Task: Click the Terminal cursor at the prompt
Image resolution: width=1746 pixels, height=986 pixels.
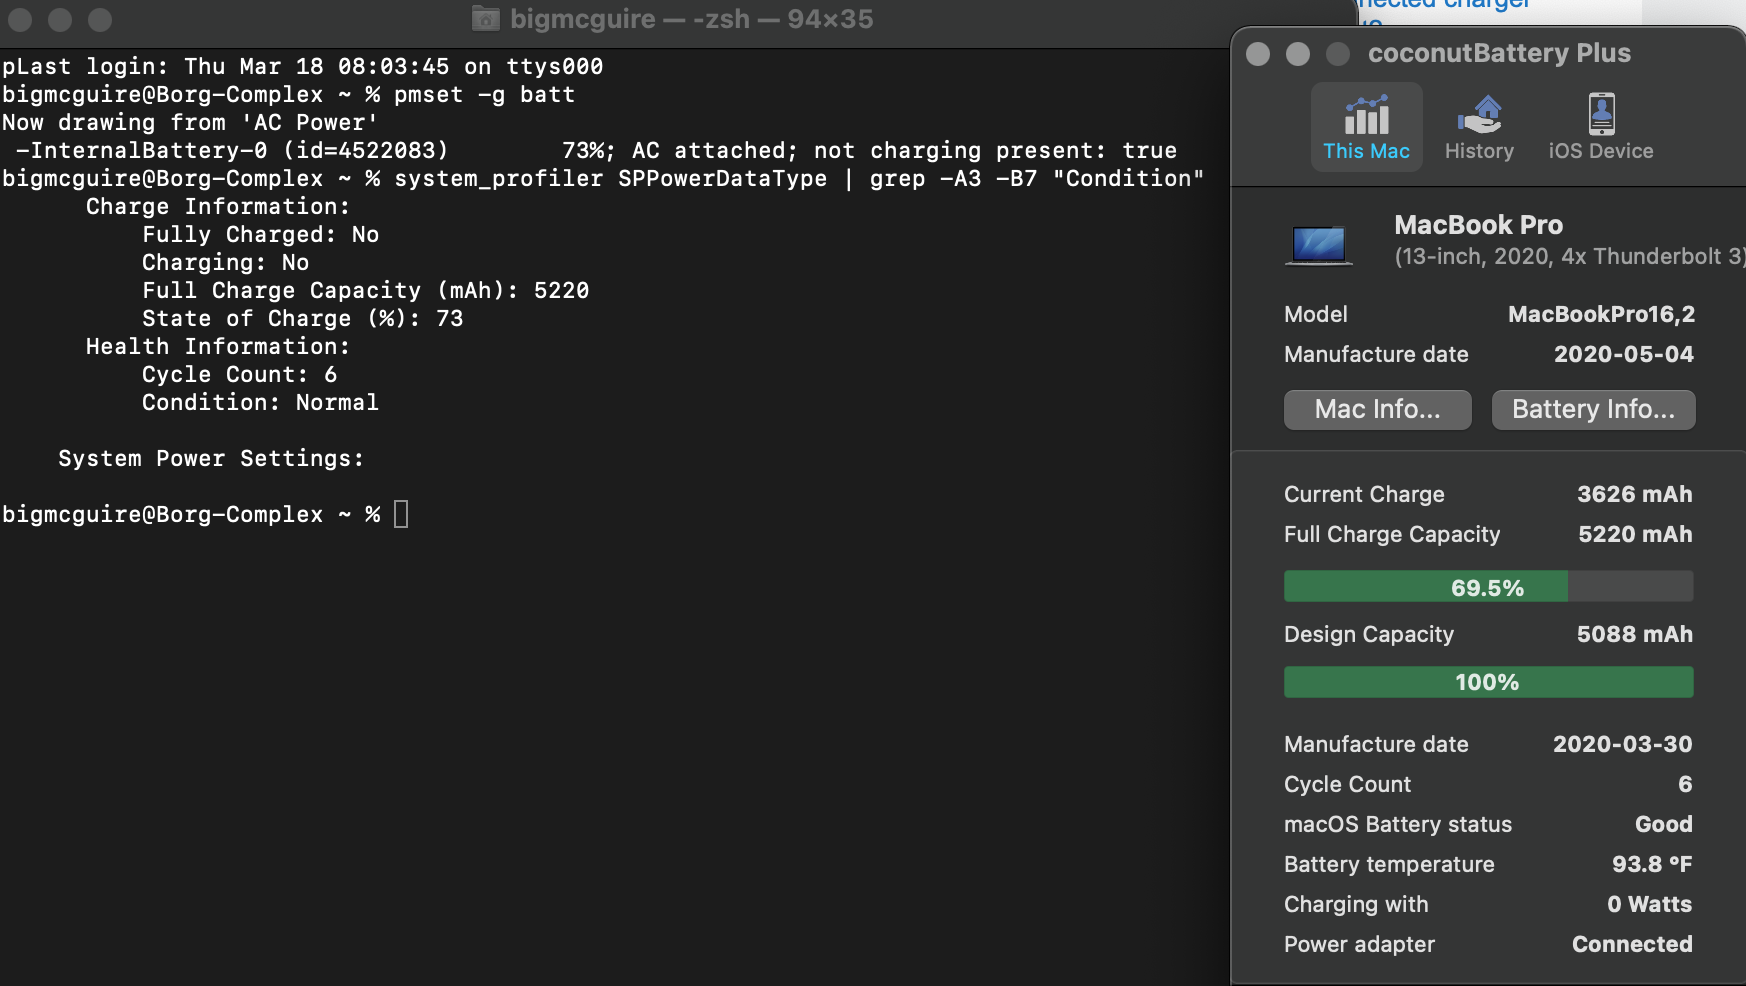Action: pos(401,514)
